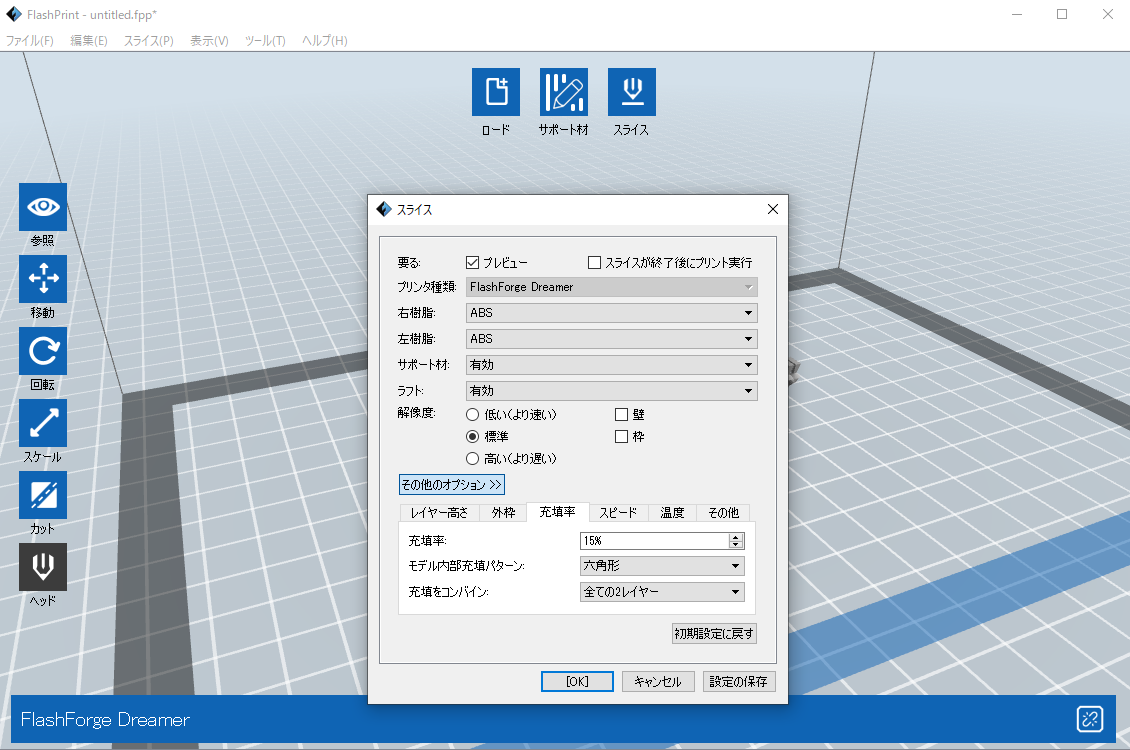1130x750 pixels.
Task: Collapse その他のオプション >> section
Action: tap(452, 484)
